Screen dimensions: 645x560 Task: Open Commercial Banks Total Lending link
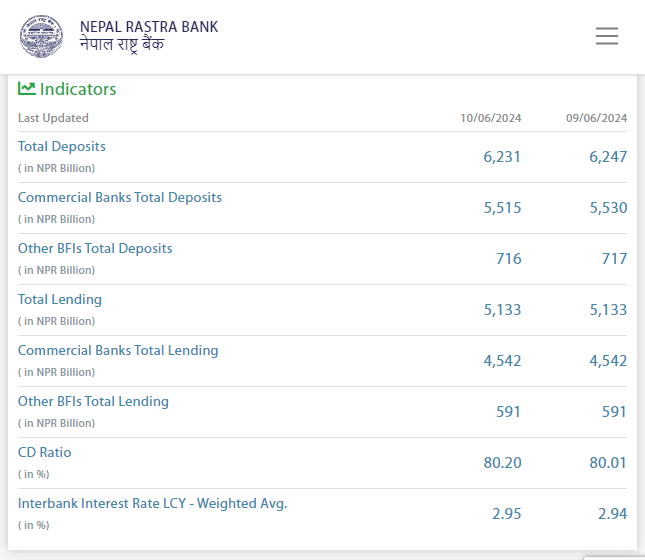118,351
